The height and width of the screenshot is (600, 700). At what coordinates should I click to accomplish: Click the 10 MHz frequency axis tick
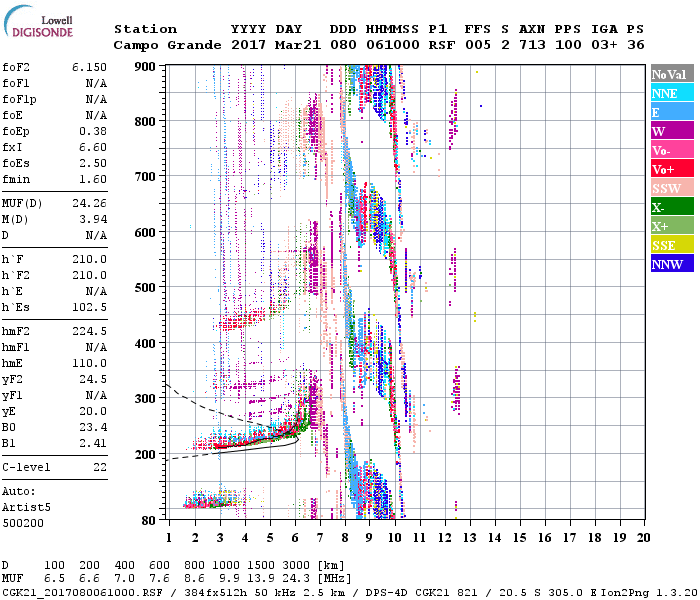[x=395, y=538]
